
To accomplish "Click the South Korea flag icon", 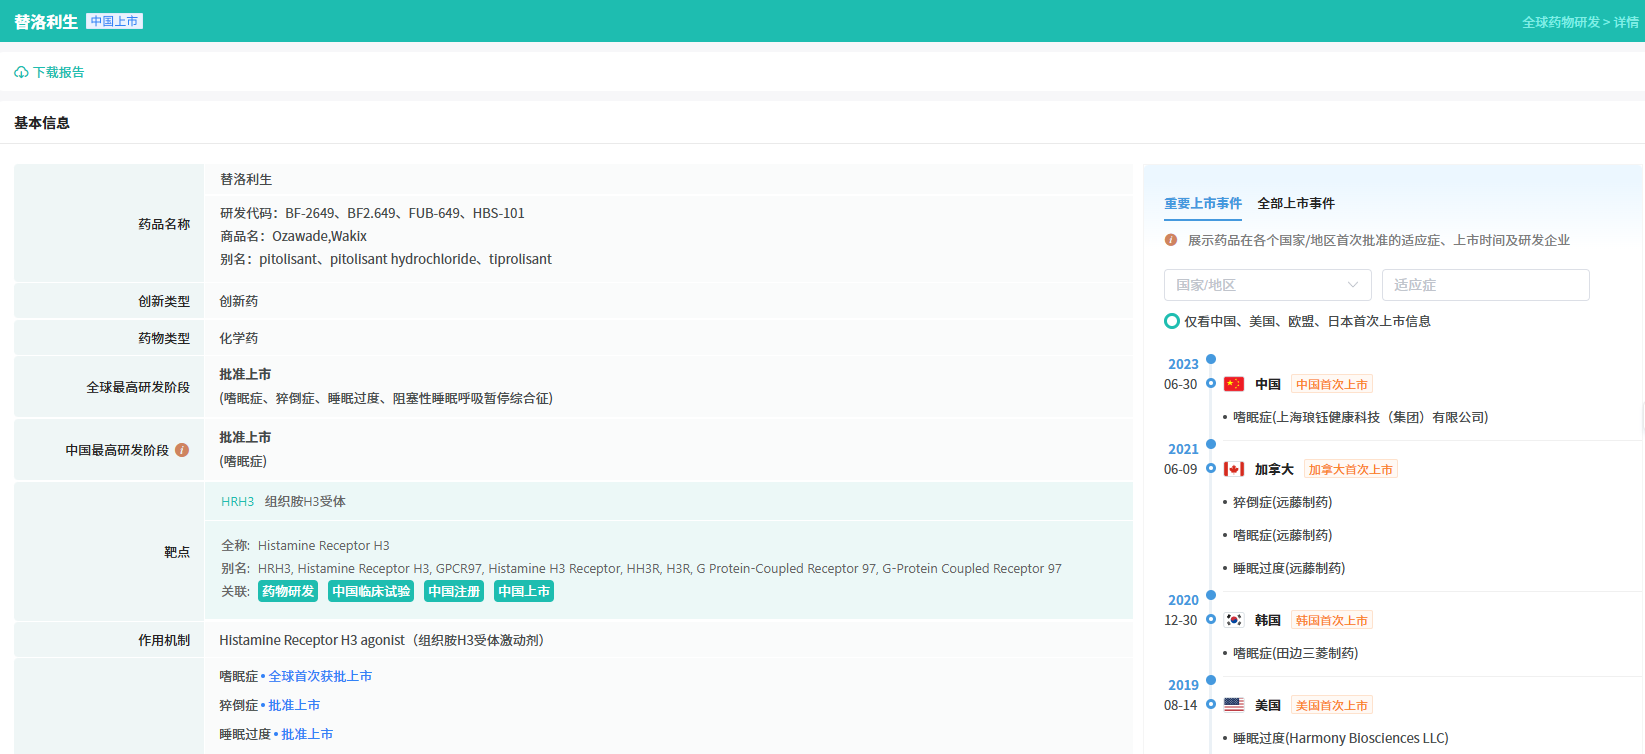I will (1234, 620).
